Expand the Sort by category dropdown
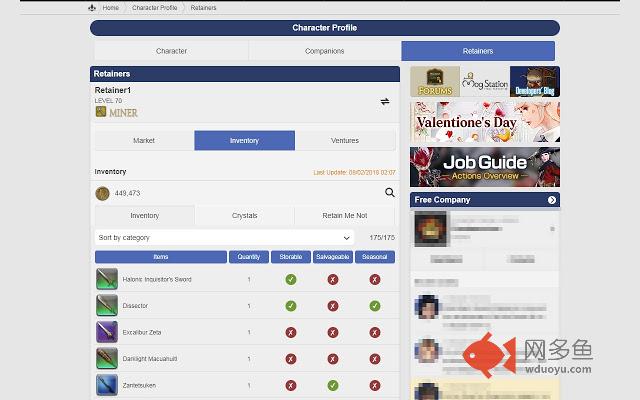 tap(224, 238)
